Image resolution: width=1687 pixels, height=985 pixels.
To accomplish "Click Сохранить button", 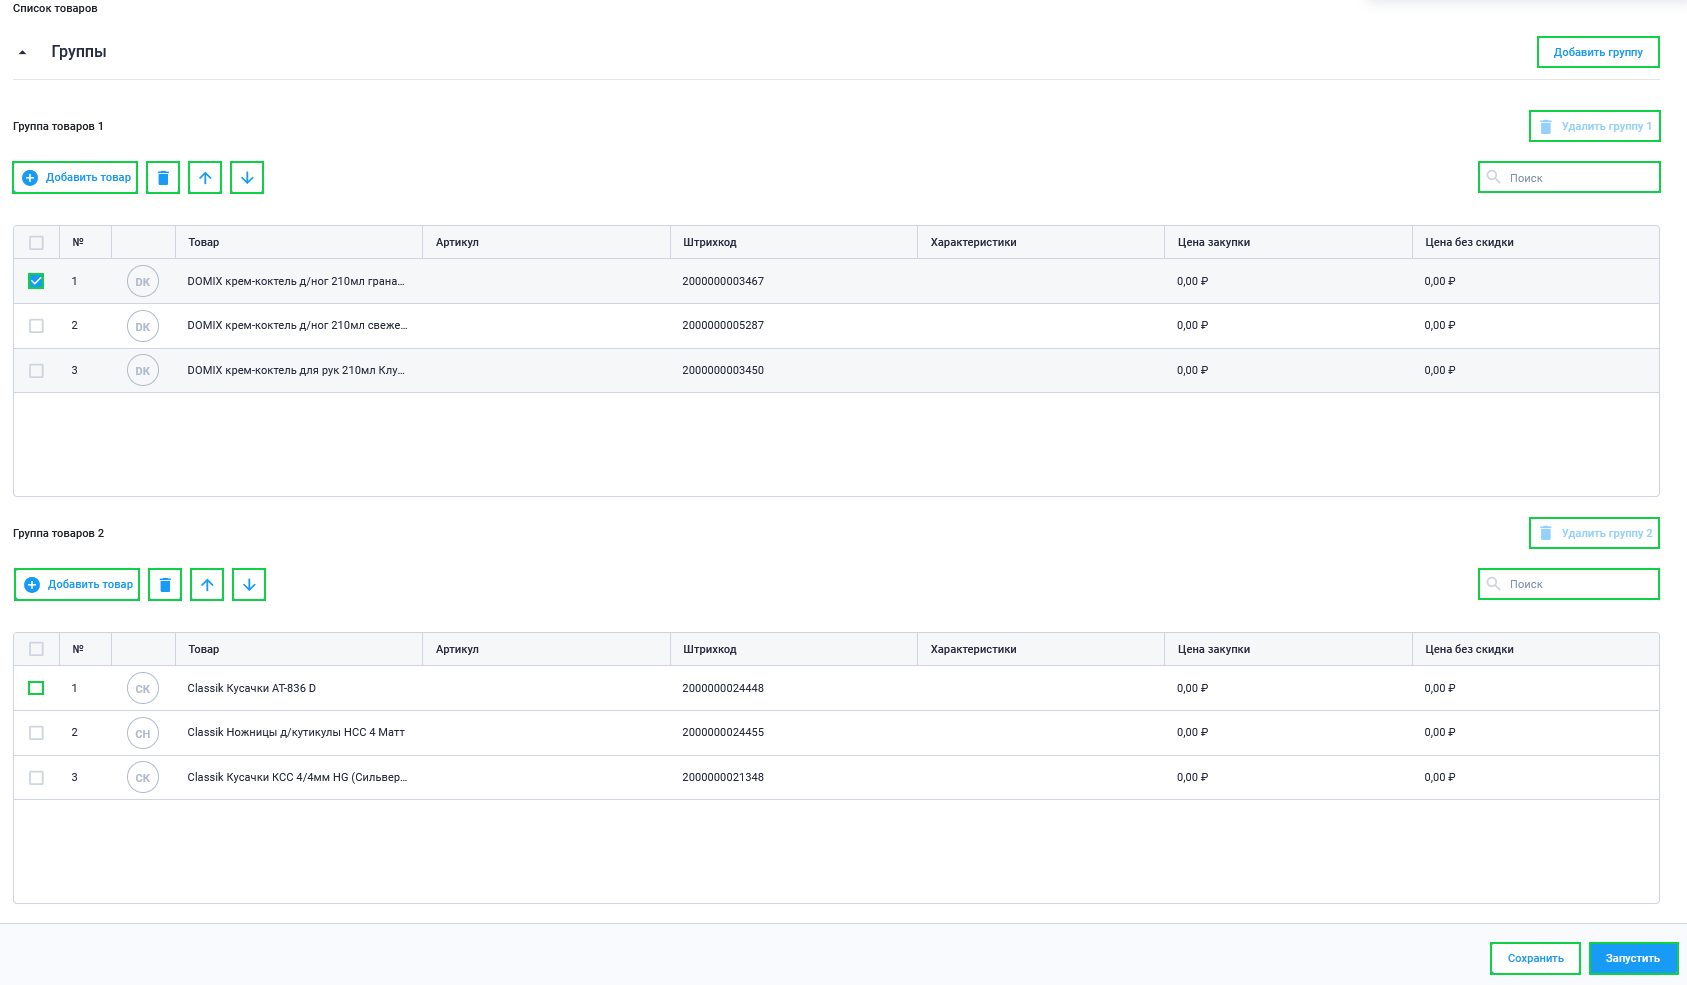I will [1535, 958].
